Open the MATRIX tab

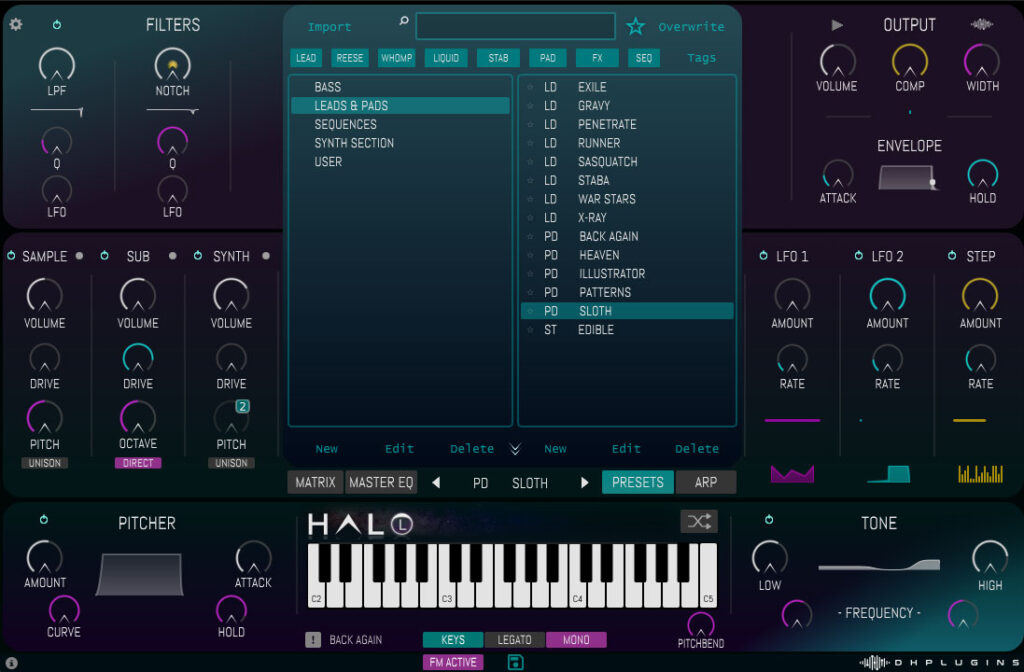tap(315, 483)
